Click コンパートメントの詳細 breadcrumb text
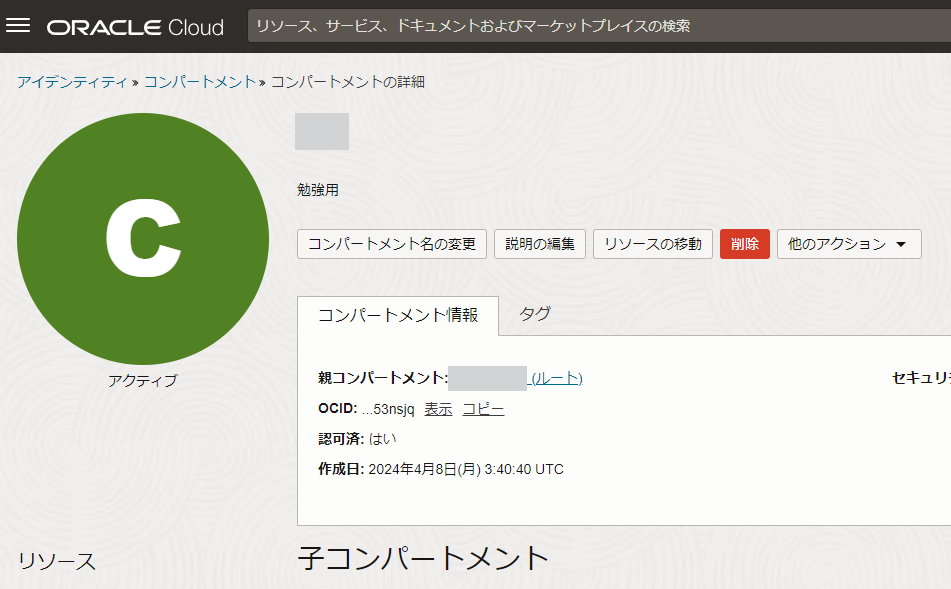 348,82
